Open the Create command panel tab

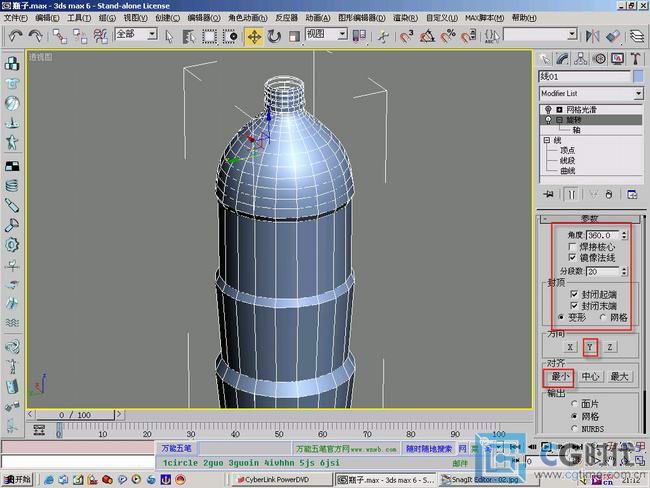tap(545, 59)
